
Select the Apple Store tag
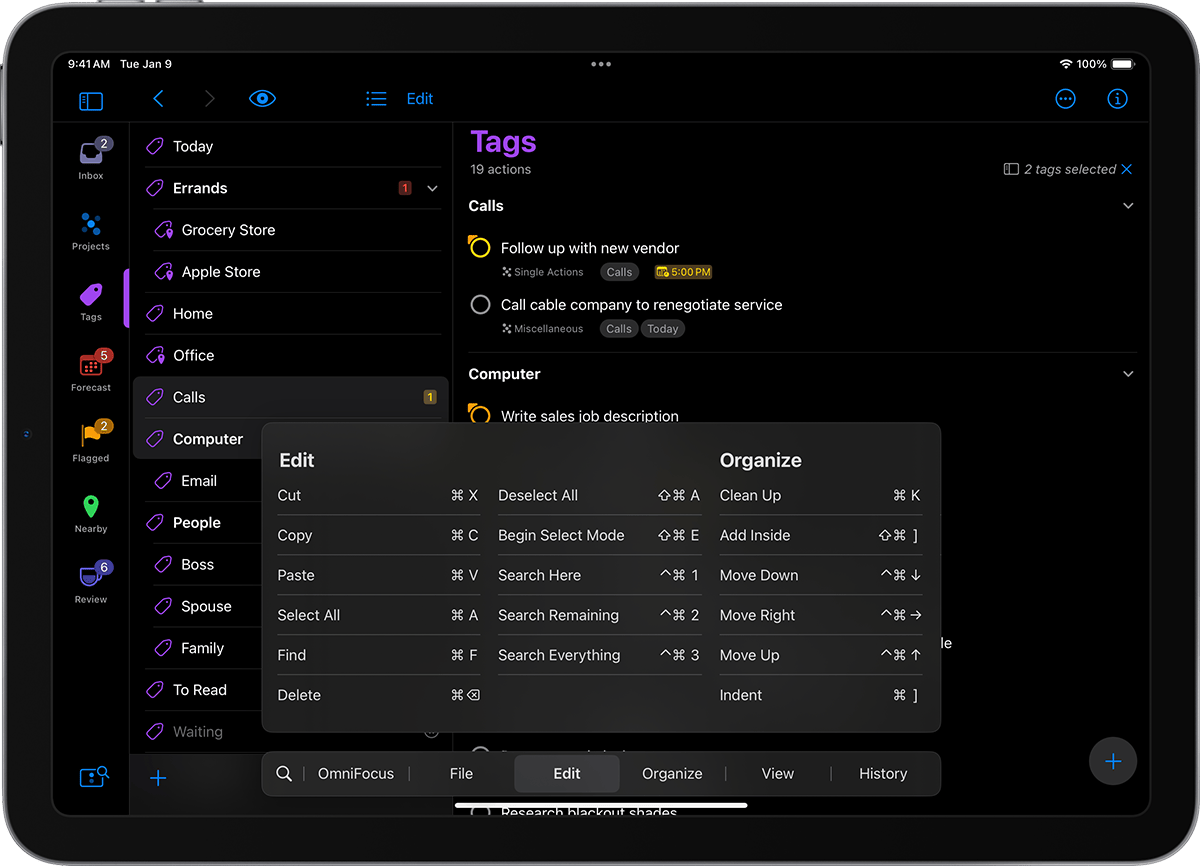click(292, 272)
